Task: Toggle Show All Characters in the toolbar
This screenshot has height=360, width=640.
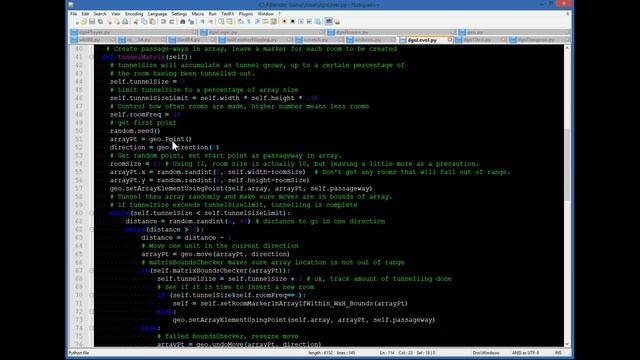Action: (249, 21)
